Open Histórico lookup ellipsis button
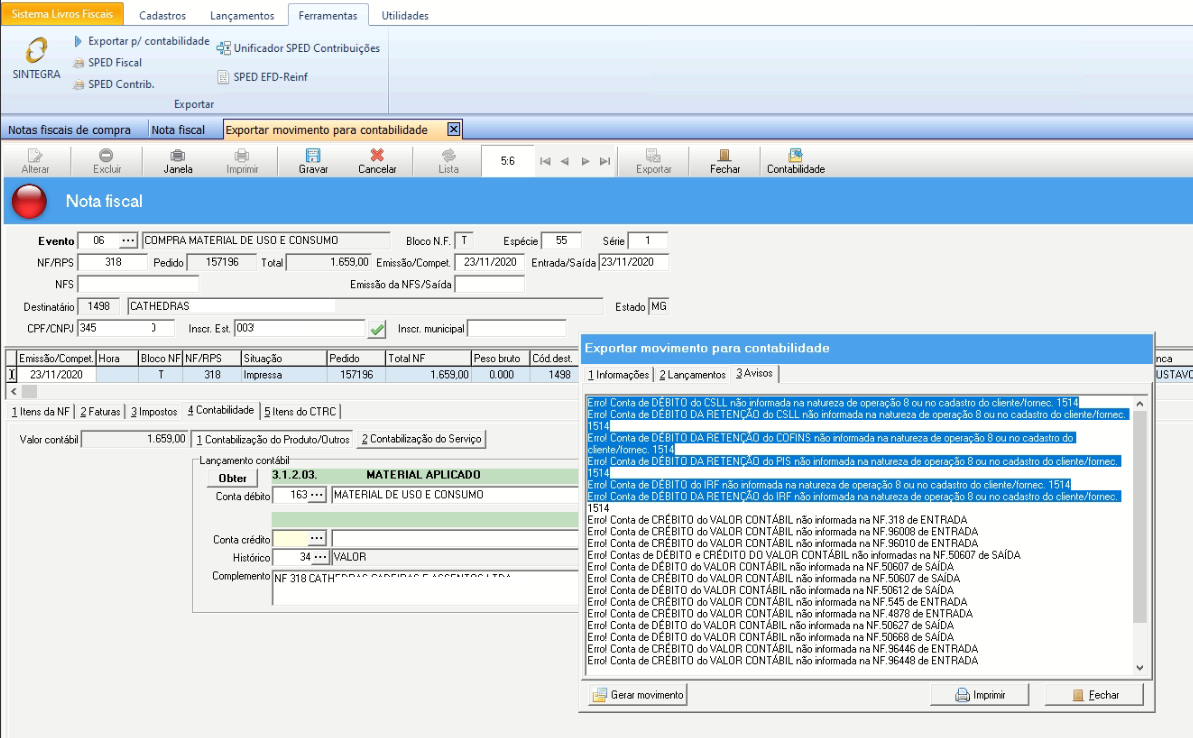The width and height of the screenshot is (1193, 738). pos(319,557)
